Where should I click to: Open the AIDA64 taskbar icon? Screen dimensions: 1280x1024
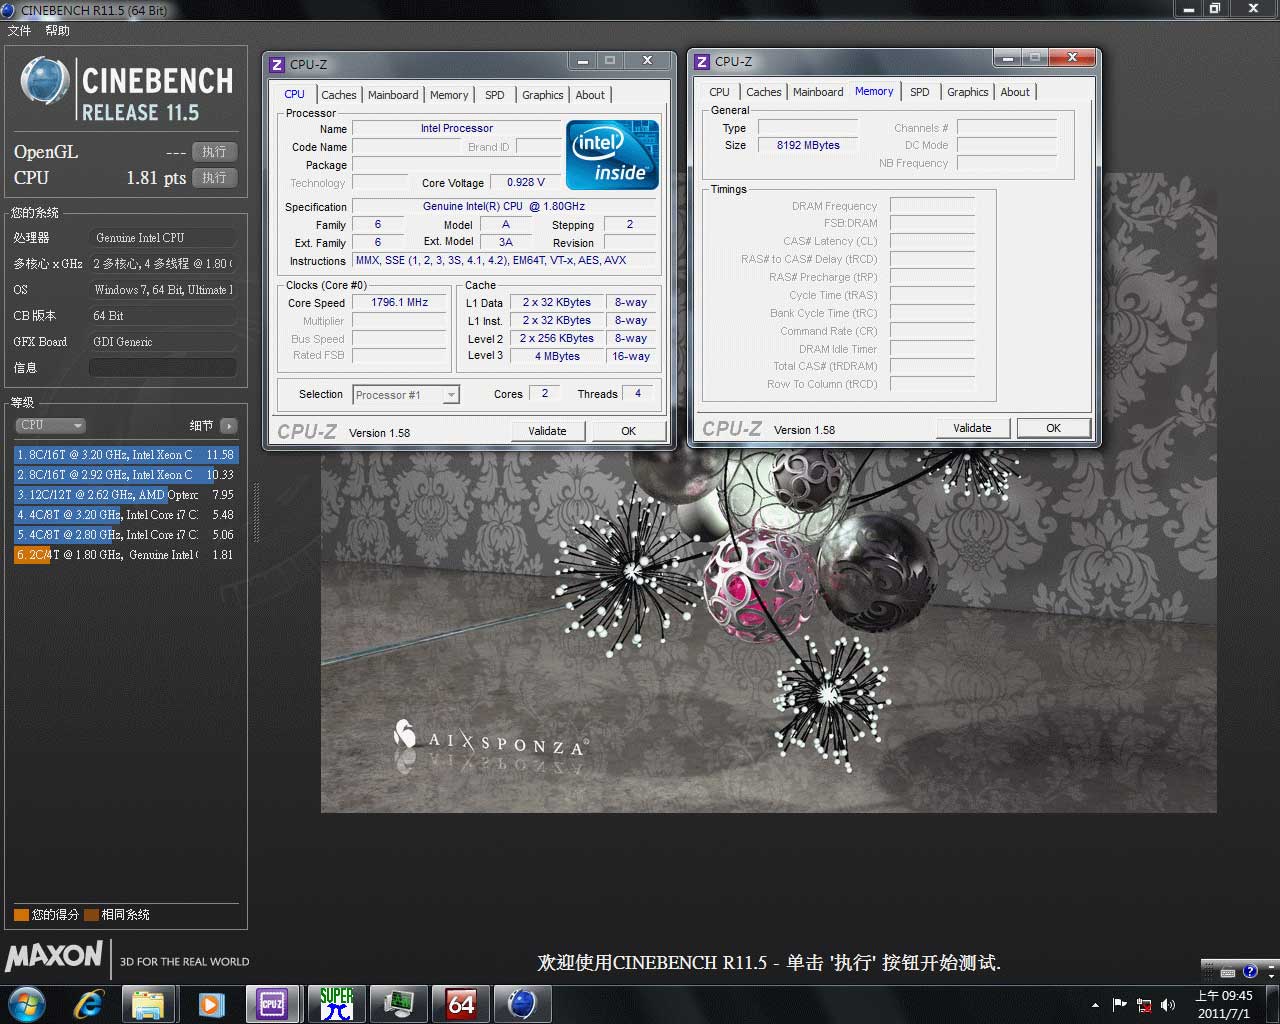[x=461, y=1003]
